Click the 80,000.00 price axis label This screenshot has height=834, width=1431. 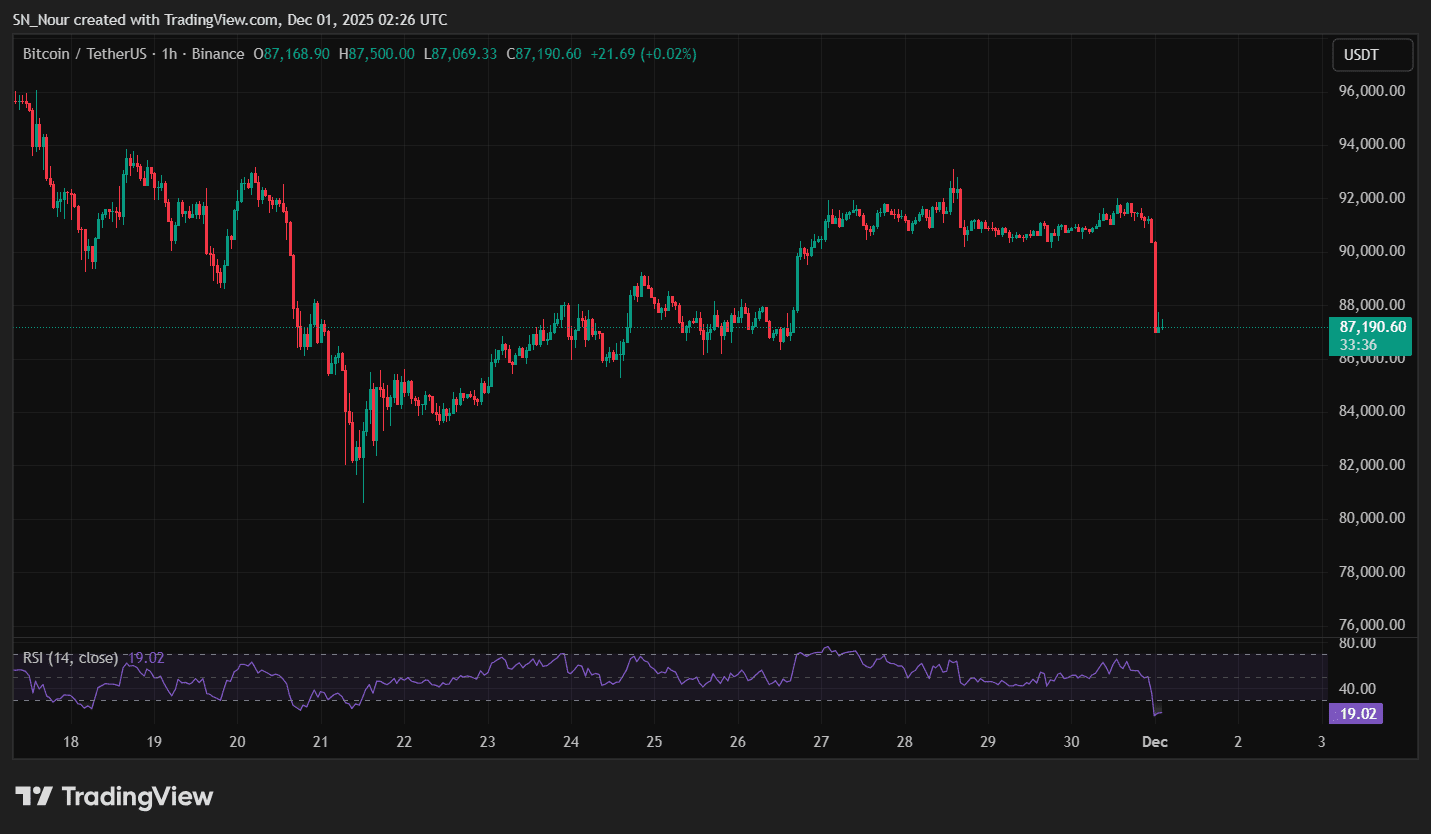click(x=1371, y=518)
